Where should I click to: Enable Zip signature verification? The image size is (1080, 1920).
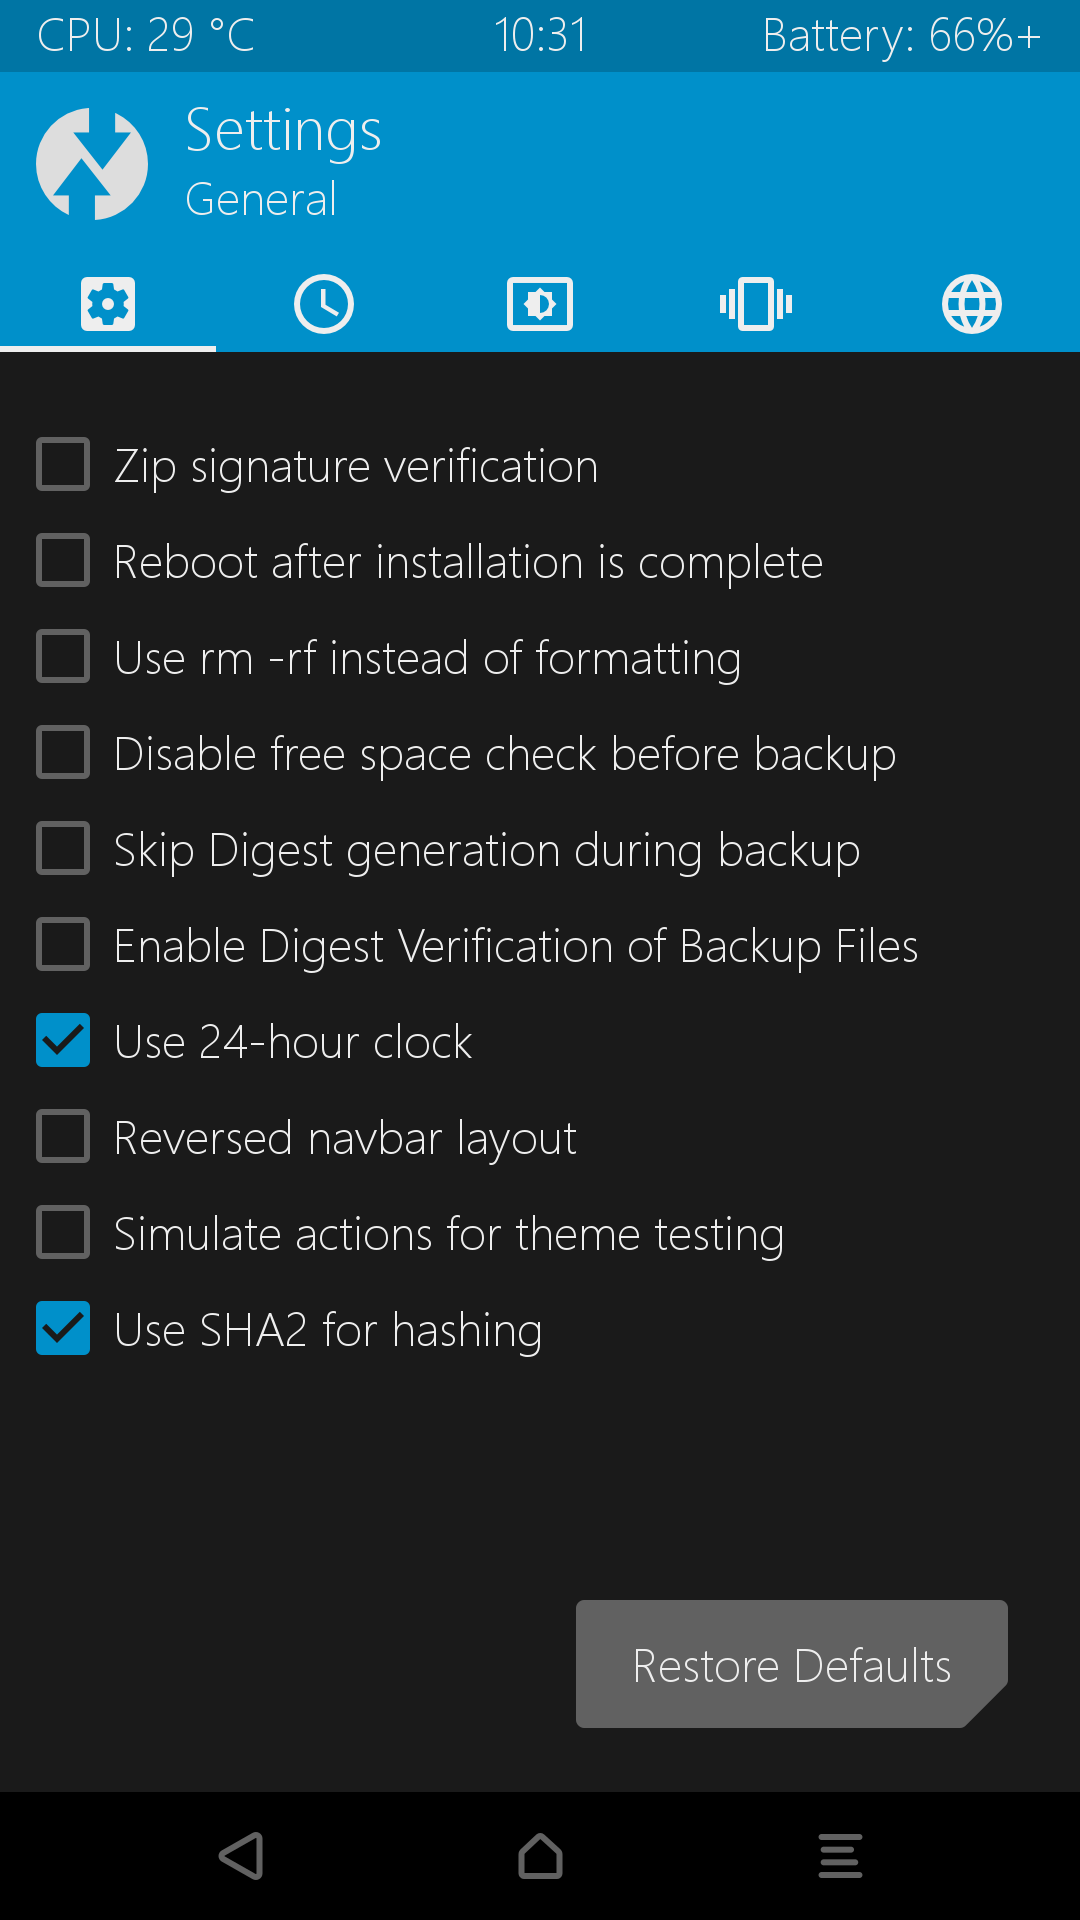pyautogui.click(x=63, y=465)
